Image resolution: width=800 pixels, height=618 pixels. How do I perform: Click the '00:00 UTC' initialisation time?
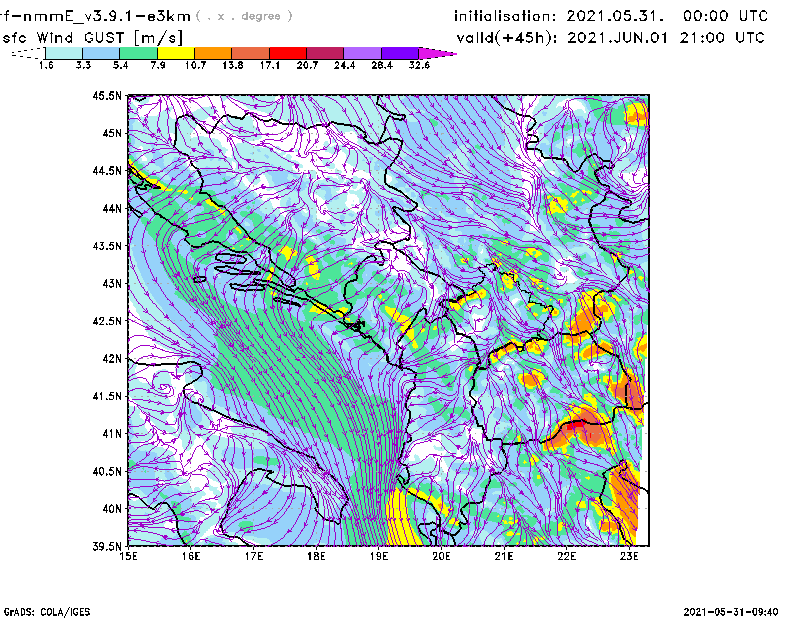pos(726,16)
